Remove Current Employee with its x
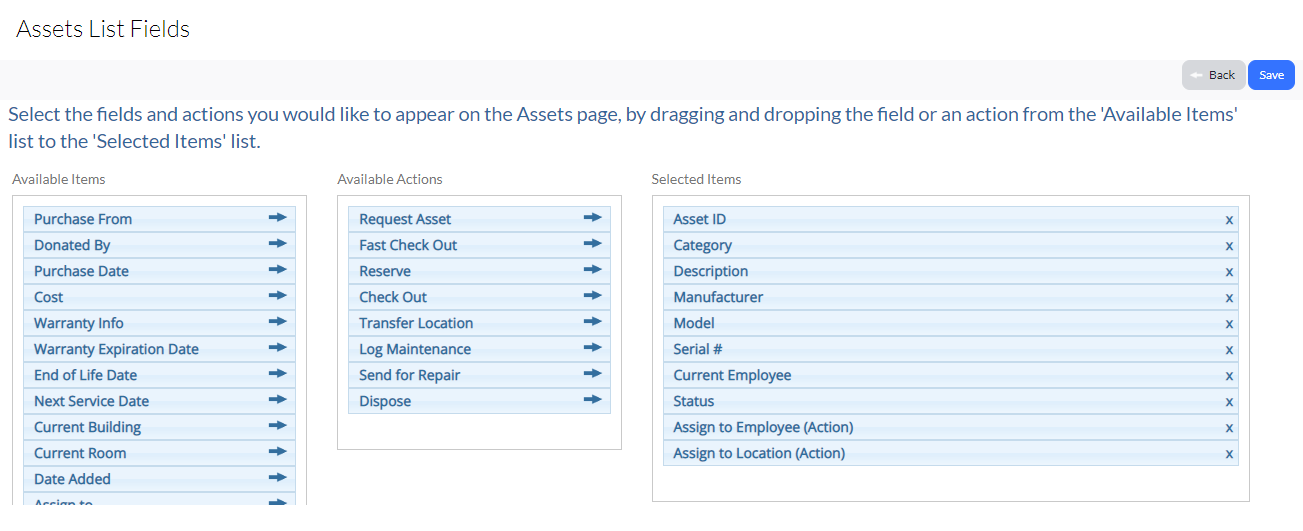Image resolution: width=1303 pixels, height=531 pixels. click(x=1229, y=376)
